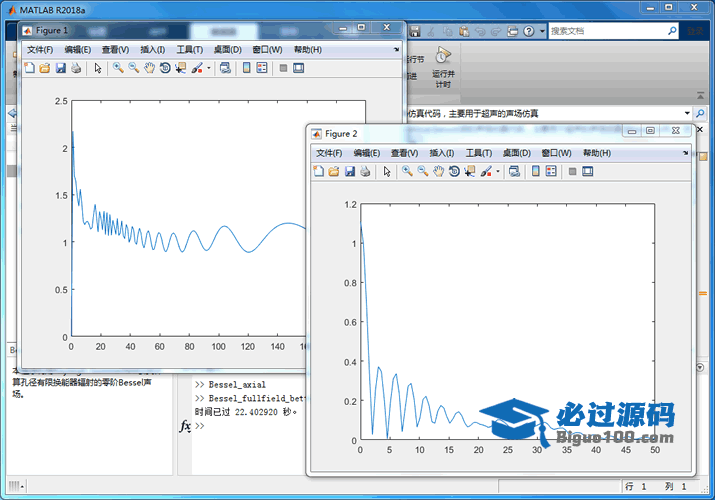
Task: Click Open File icon in Figure 2 toolbar
Action: [x=334, y=171]
